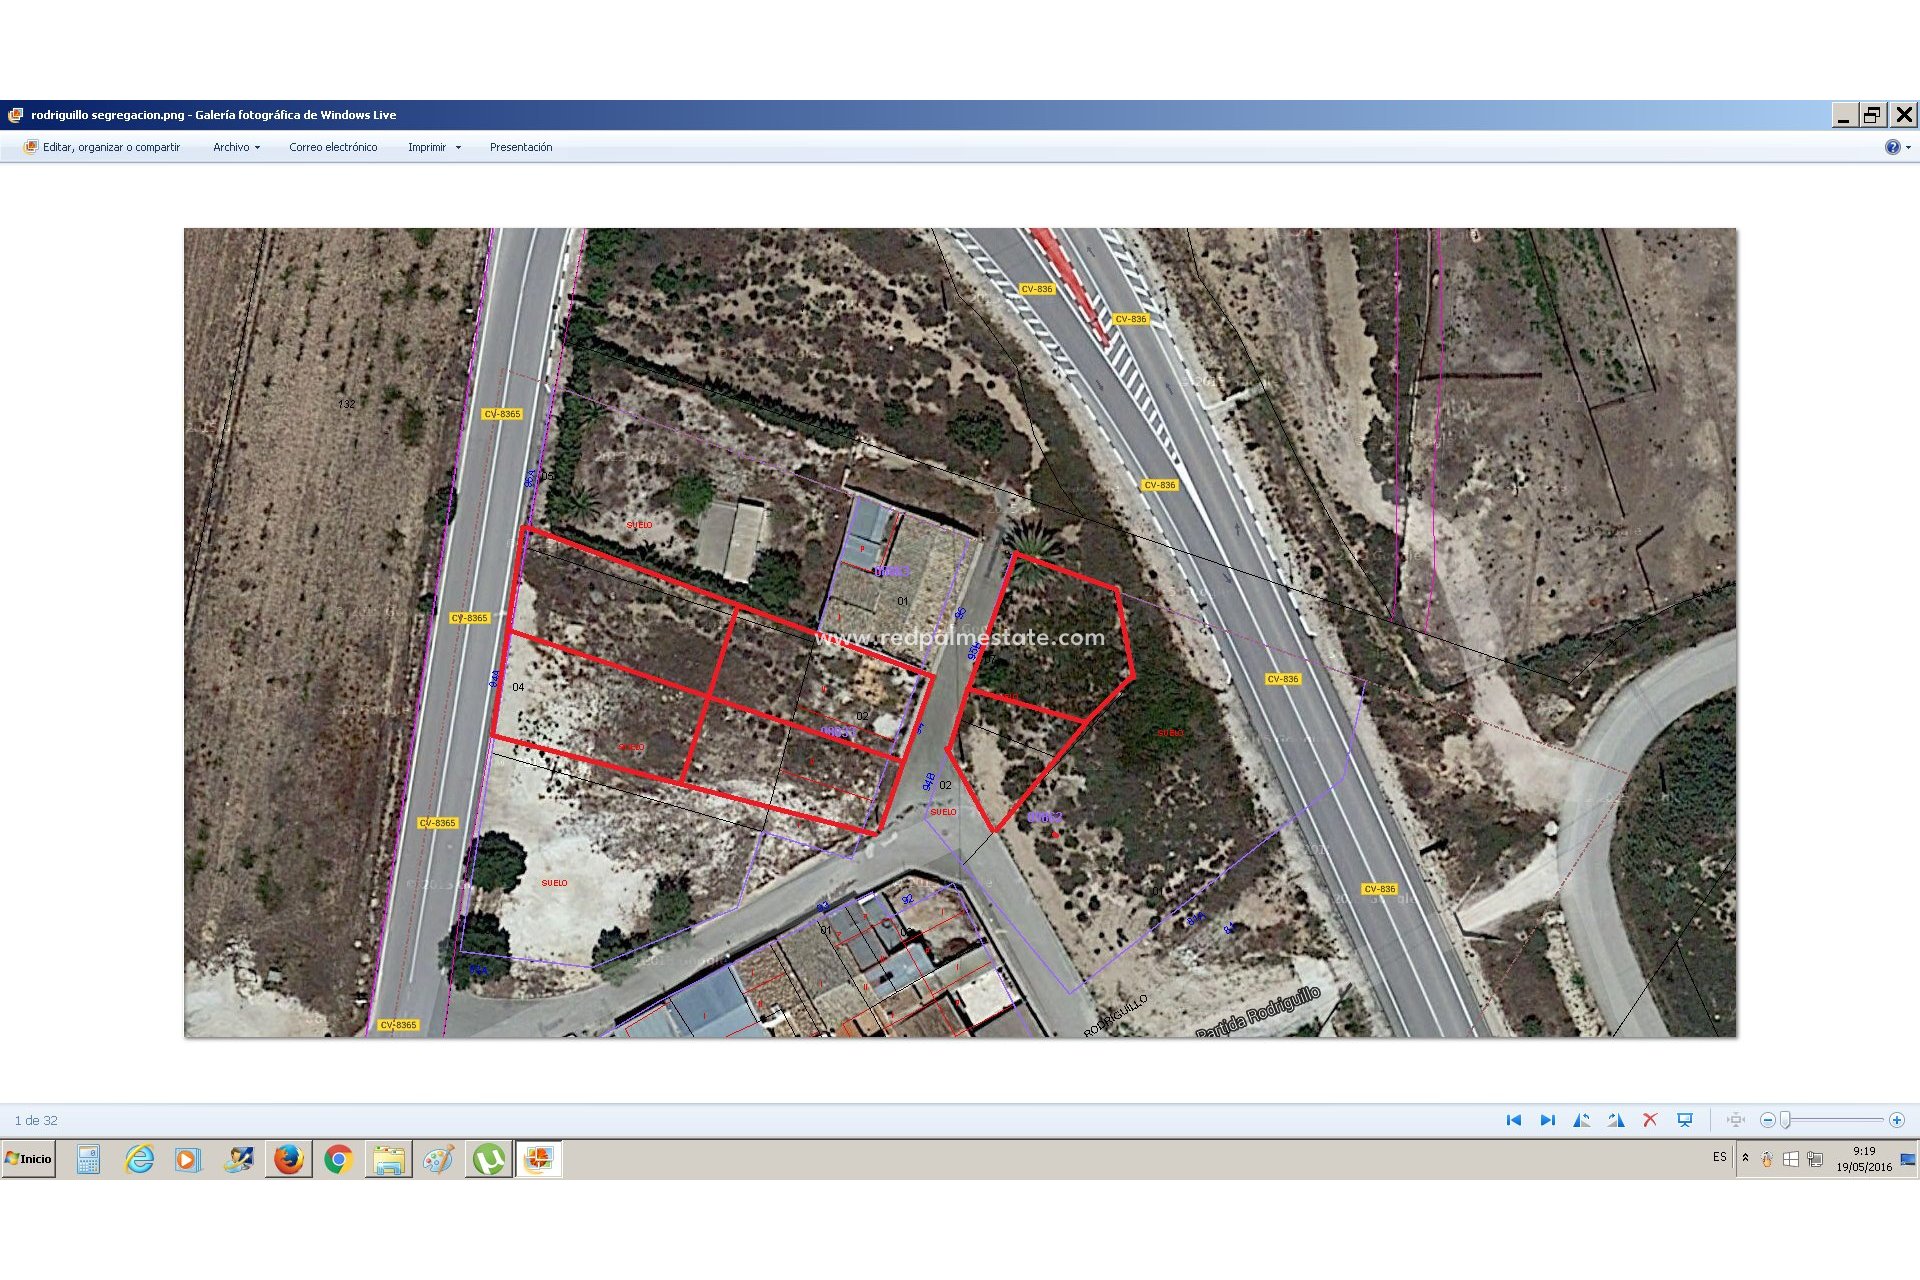The height and width of the screenshot is (1280, 1920).
Task: Expand the hidden system tray icons arrow
Action: (1744, 1158)
